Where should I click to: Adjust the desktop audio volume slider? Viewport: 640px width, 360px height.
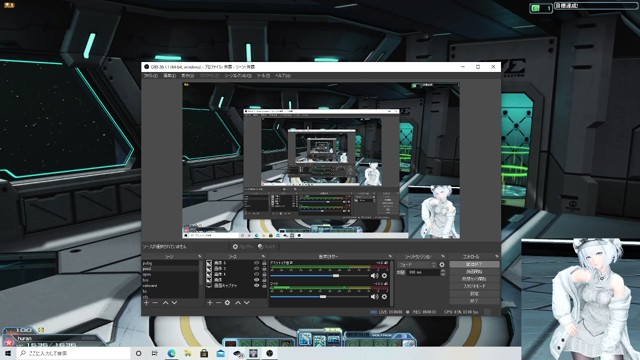coord(319,276)
